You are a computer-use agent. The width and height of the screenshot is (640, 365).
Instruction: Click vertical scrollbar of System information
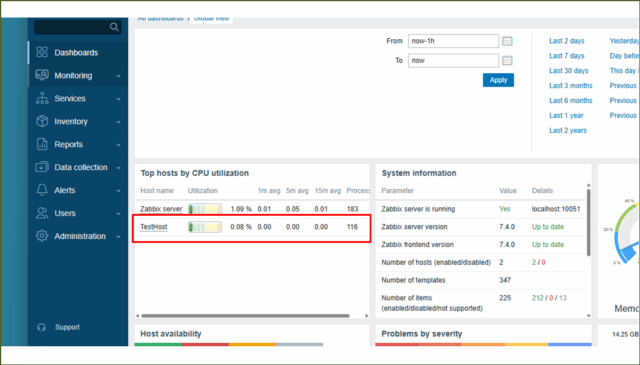click(x=589, y=223)
